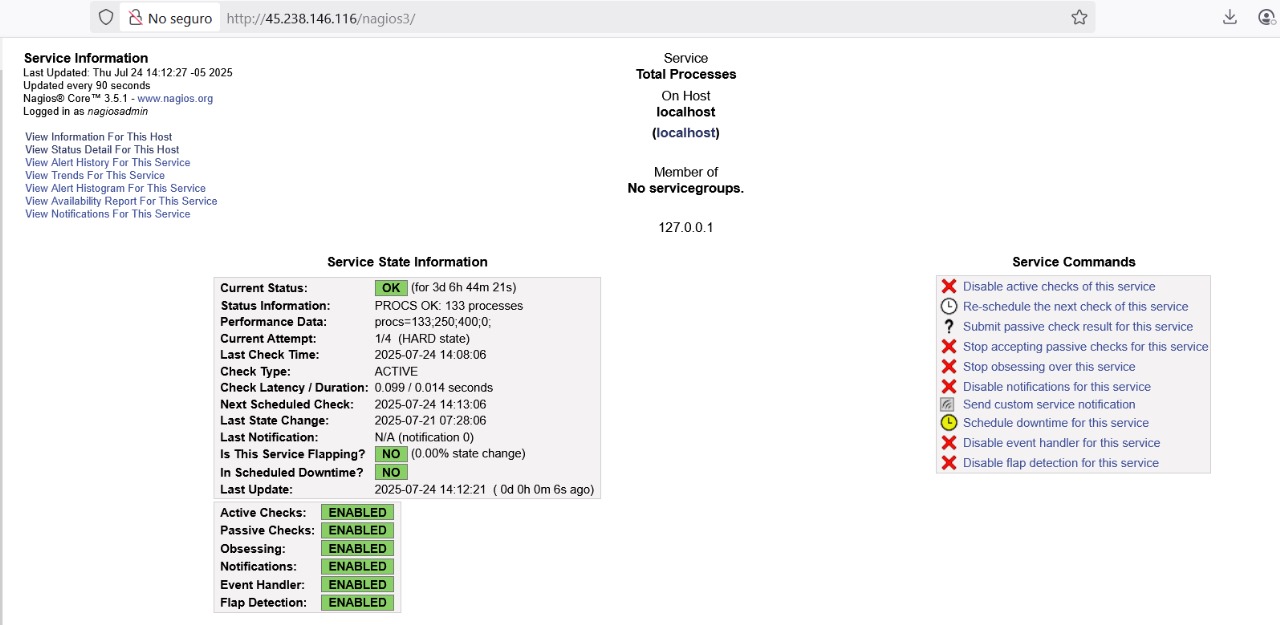Image resolution: width=1280 pixels, height=625 pixels.
Task: Click the green OK Current Status badge
Action: click(x=391, y=288)
